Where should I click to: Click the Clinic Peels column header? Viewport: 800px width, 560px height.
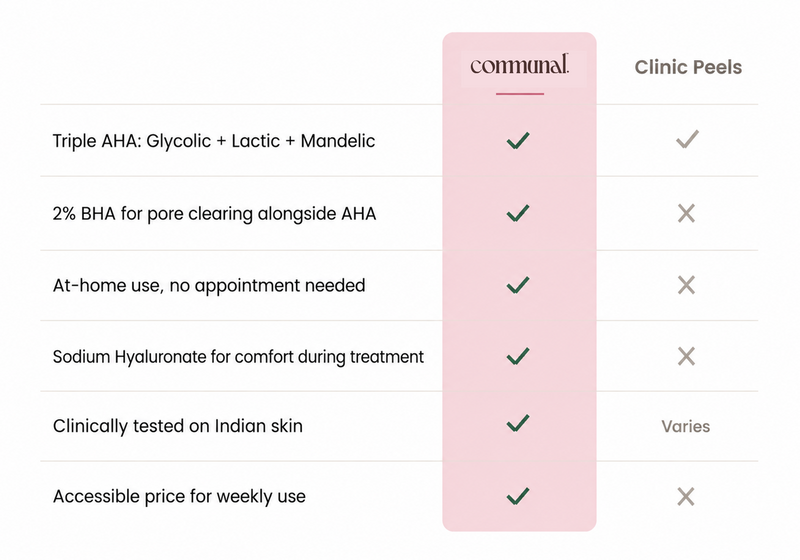point(688,67)
